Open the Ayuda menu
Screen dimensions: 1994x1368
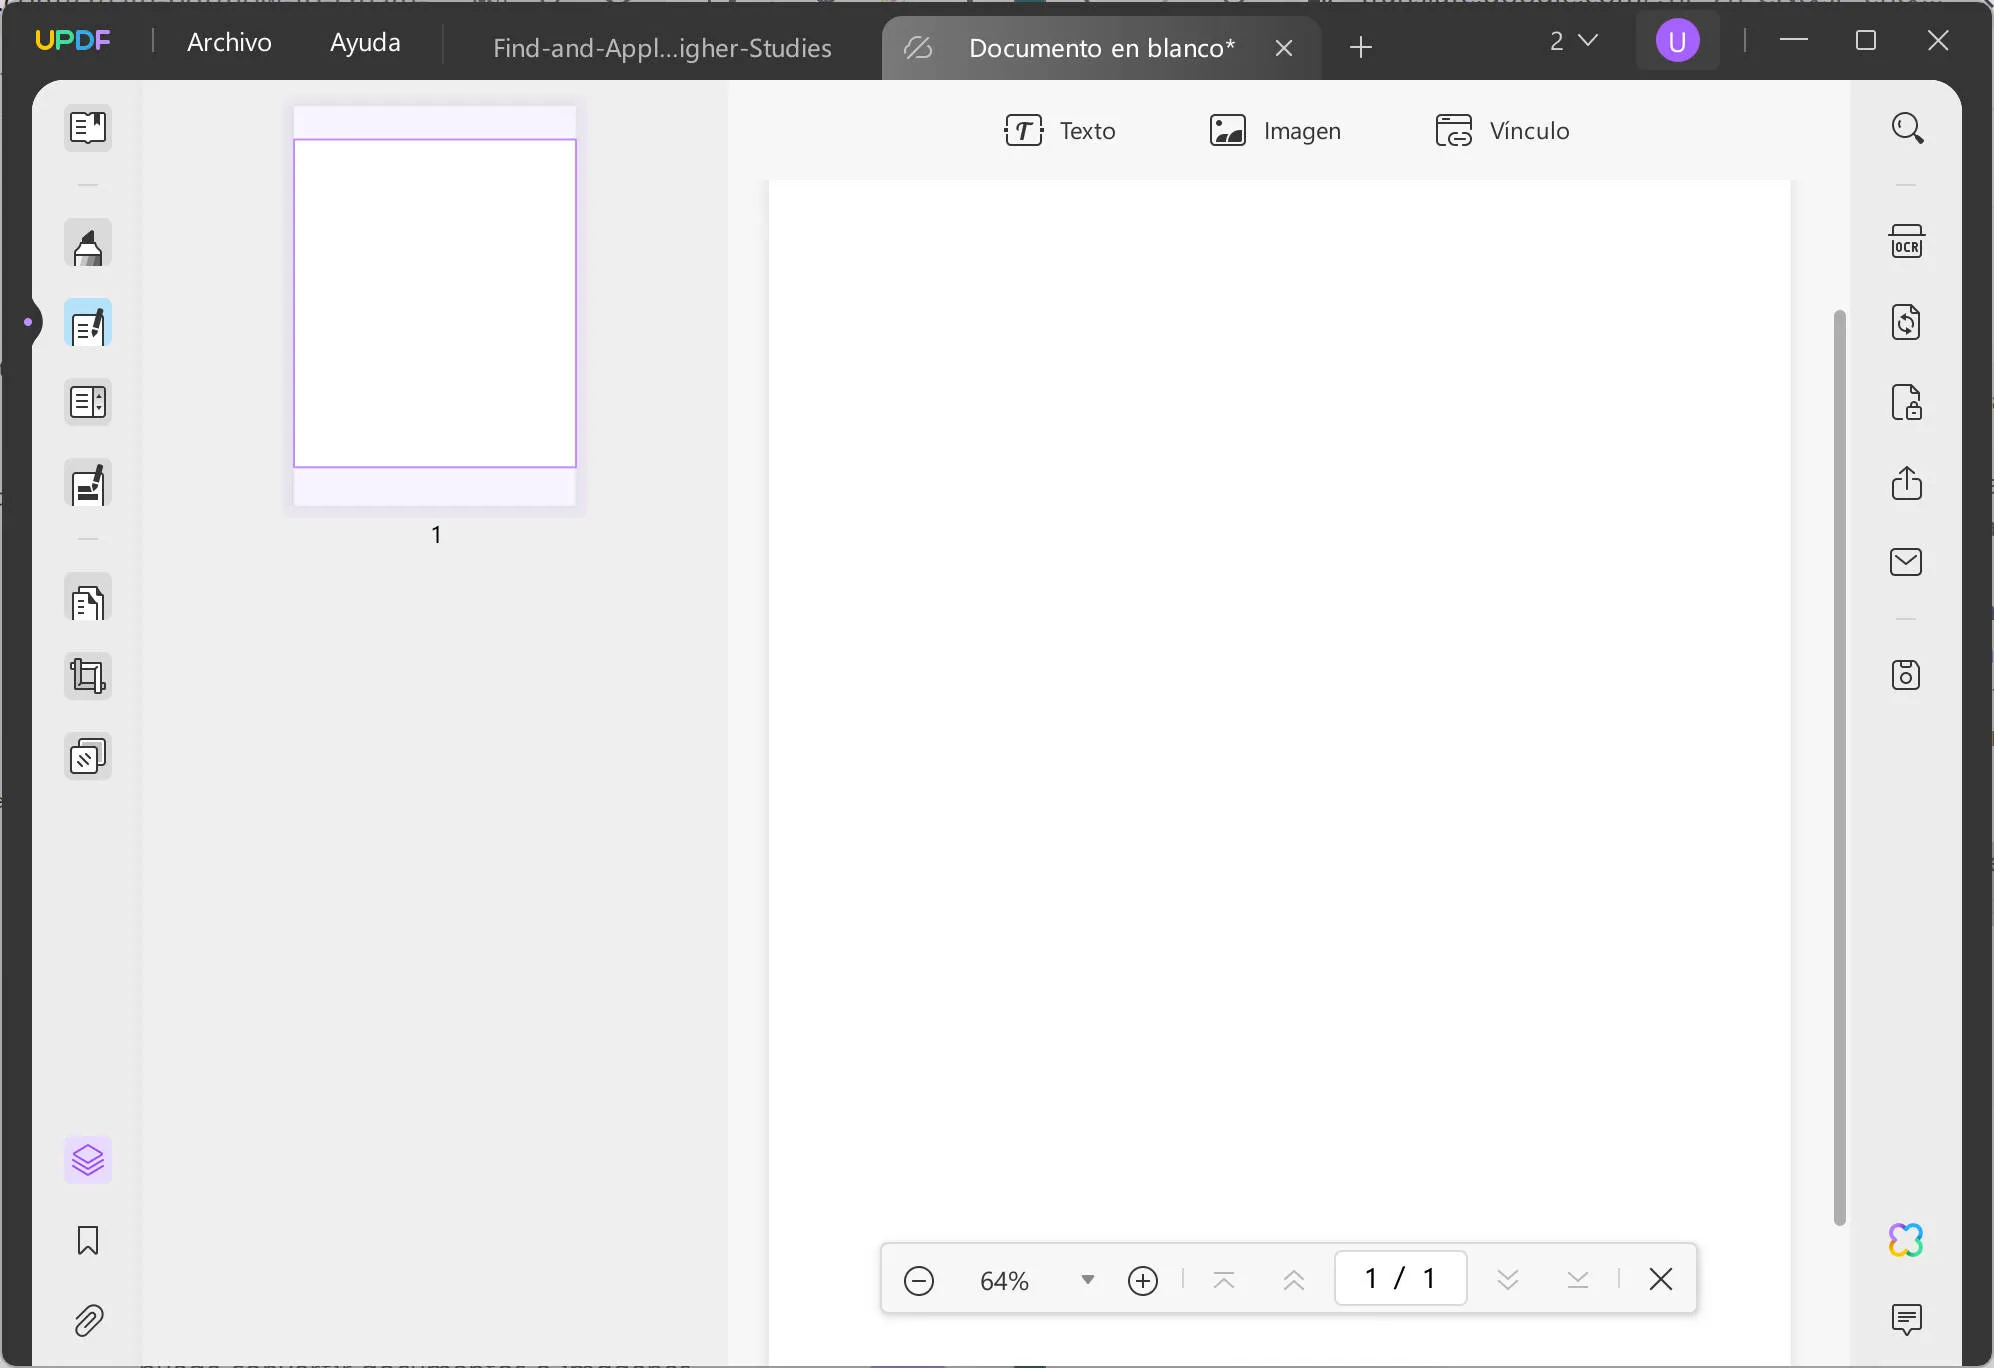coord(365,42)
